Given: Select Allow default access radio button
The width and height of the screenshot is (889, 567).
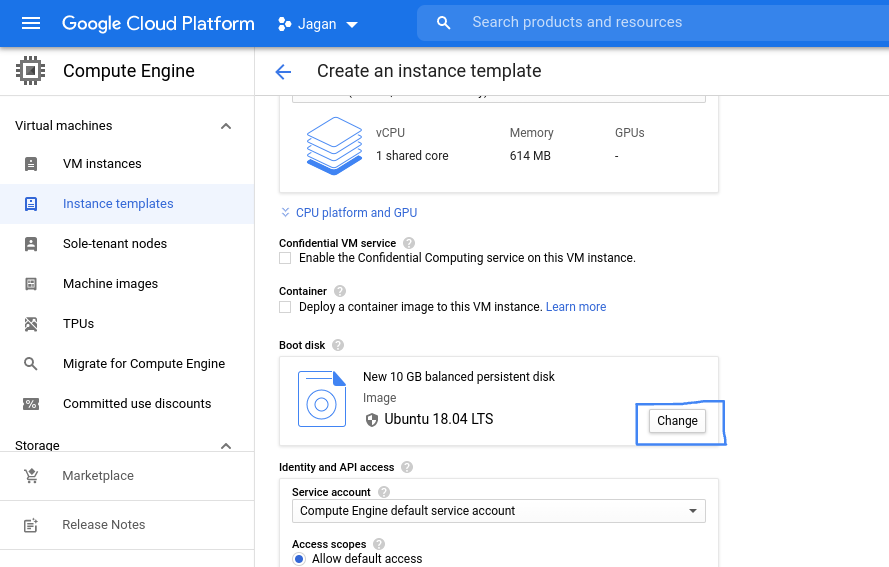Looking at the screenshot, I should 299,558.
